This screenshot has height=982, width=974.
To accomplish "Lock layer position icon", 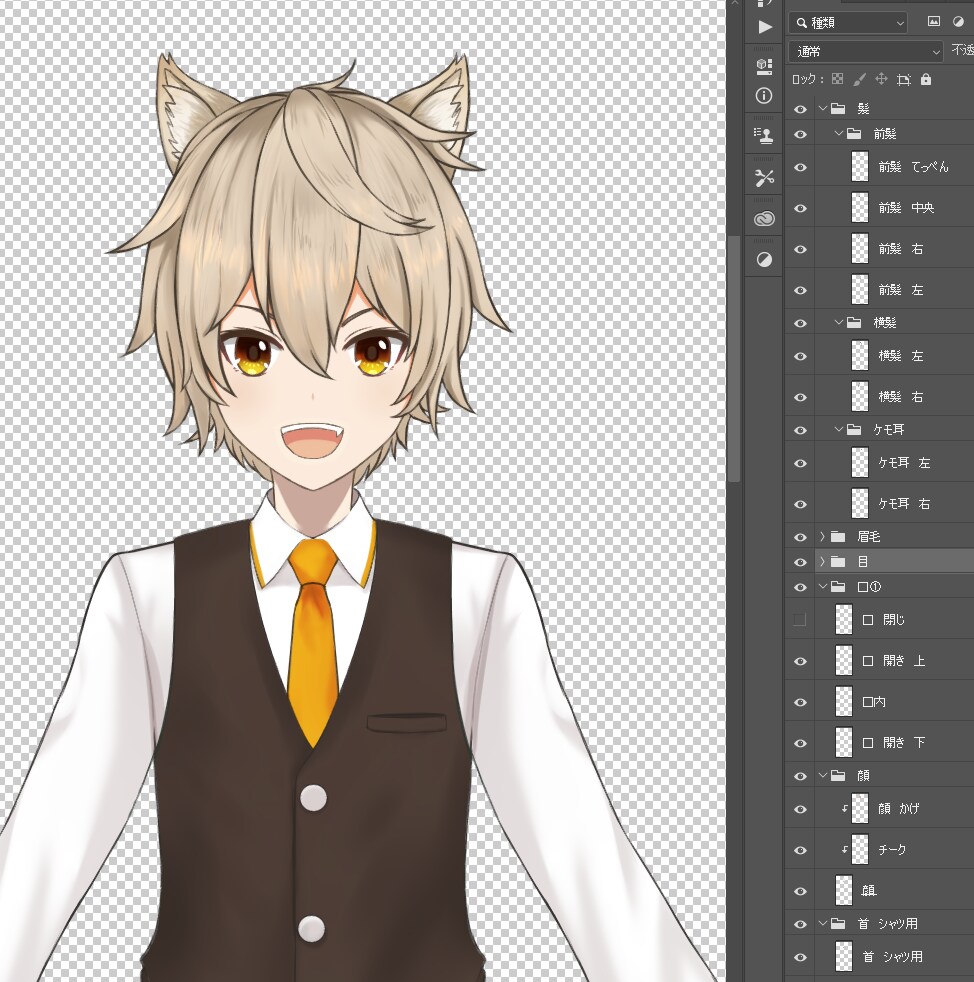I will click(881, 79).
